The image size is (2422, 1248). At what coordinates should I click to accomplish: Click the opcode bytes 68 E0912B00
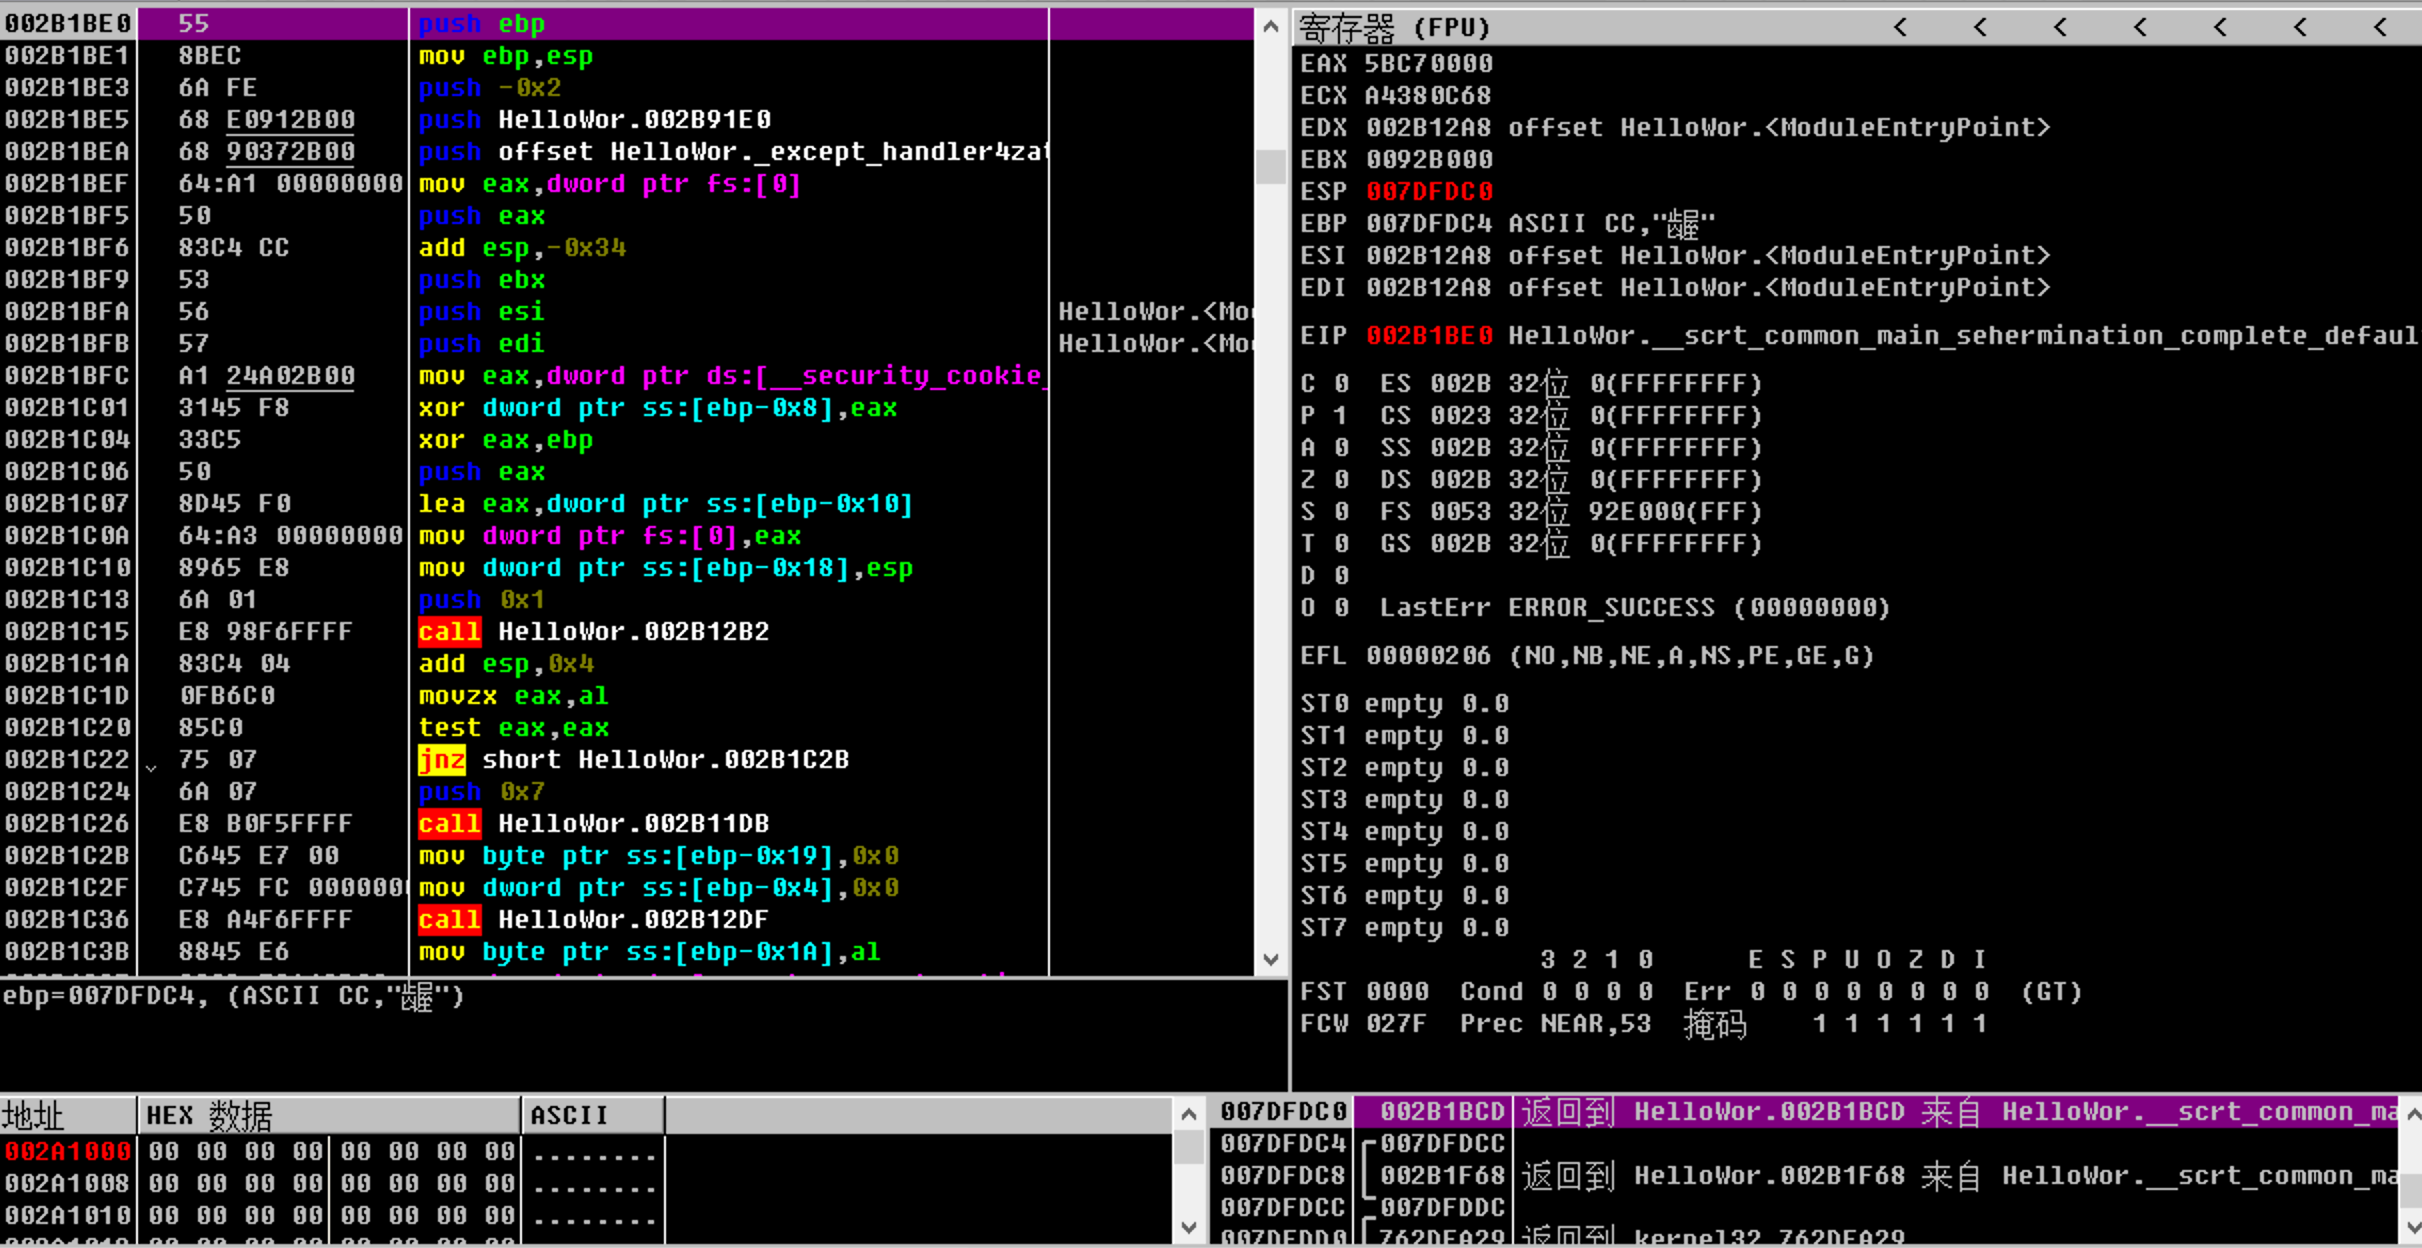click(266, 120)
